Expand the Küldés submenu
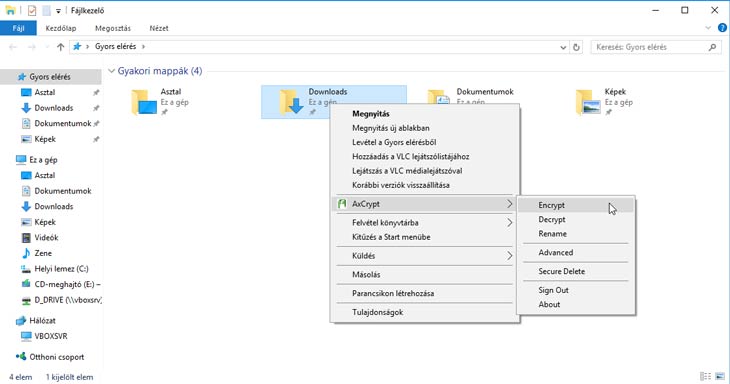Viewport: 730px width, 384px height. pos(509,256)
